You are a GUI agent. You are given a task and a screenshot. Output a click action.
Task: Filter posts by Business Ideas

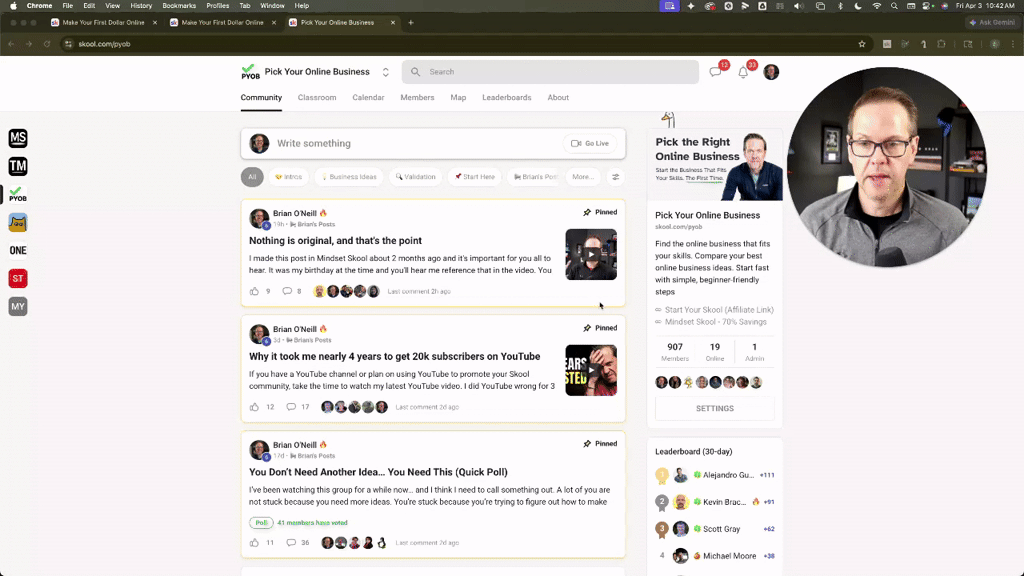click(x=349, y=176)
